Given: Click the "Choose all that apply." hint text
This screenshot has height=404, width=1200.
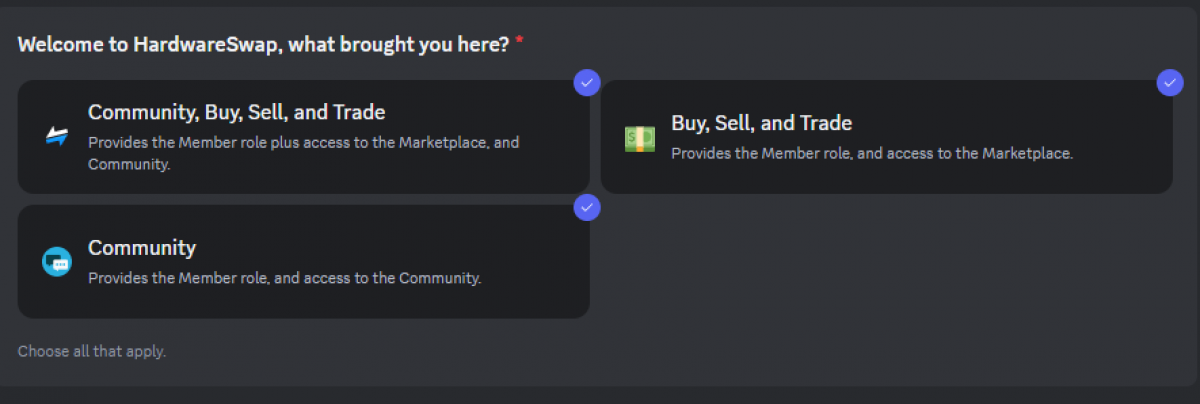Looking at the screenshot, I should coord(92,351).
